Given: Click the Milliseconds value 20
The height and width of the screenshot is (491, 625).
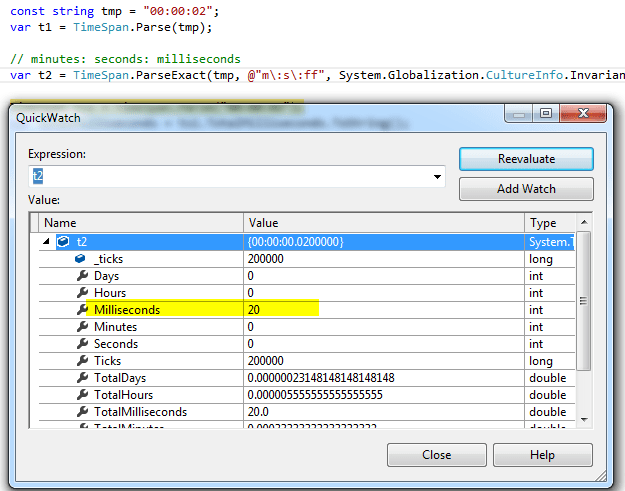Looking at the screenshot, I should point(254,310).
